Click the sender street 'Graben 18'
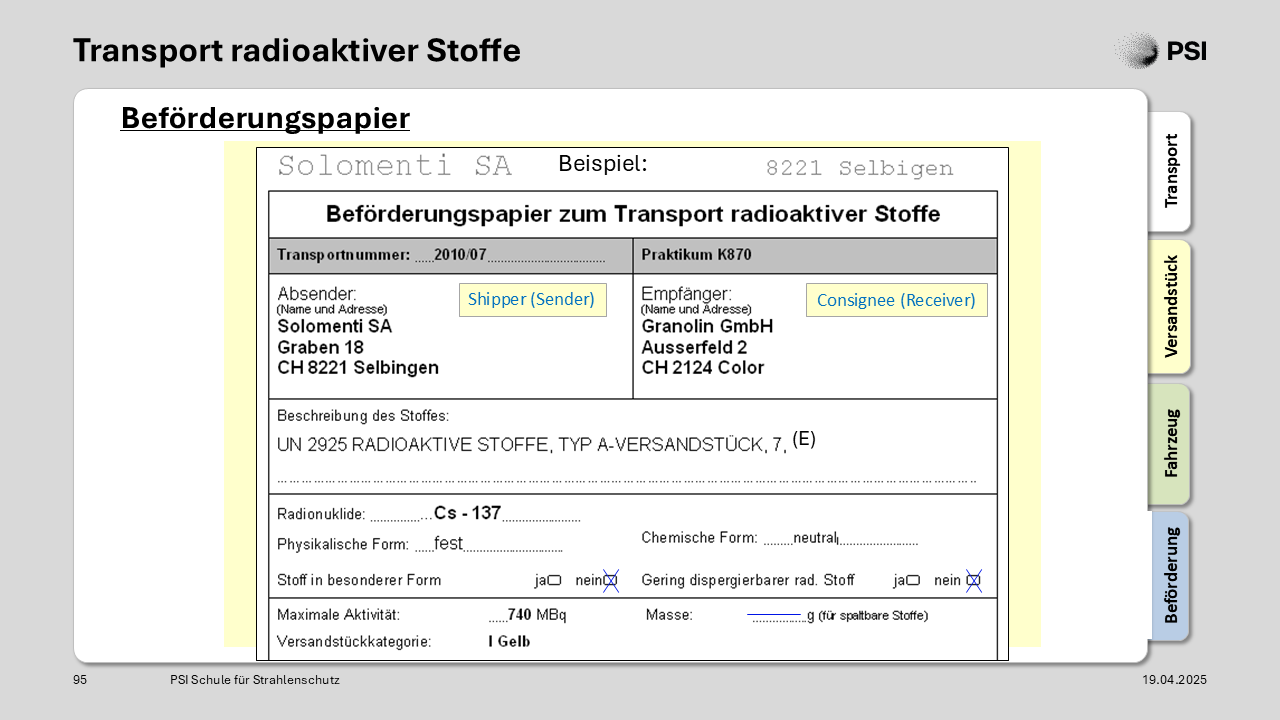Viewport: 1280px width, 720px height. tap(320, 348)
